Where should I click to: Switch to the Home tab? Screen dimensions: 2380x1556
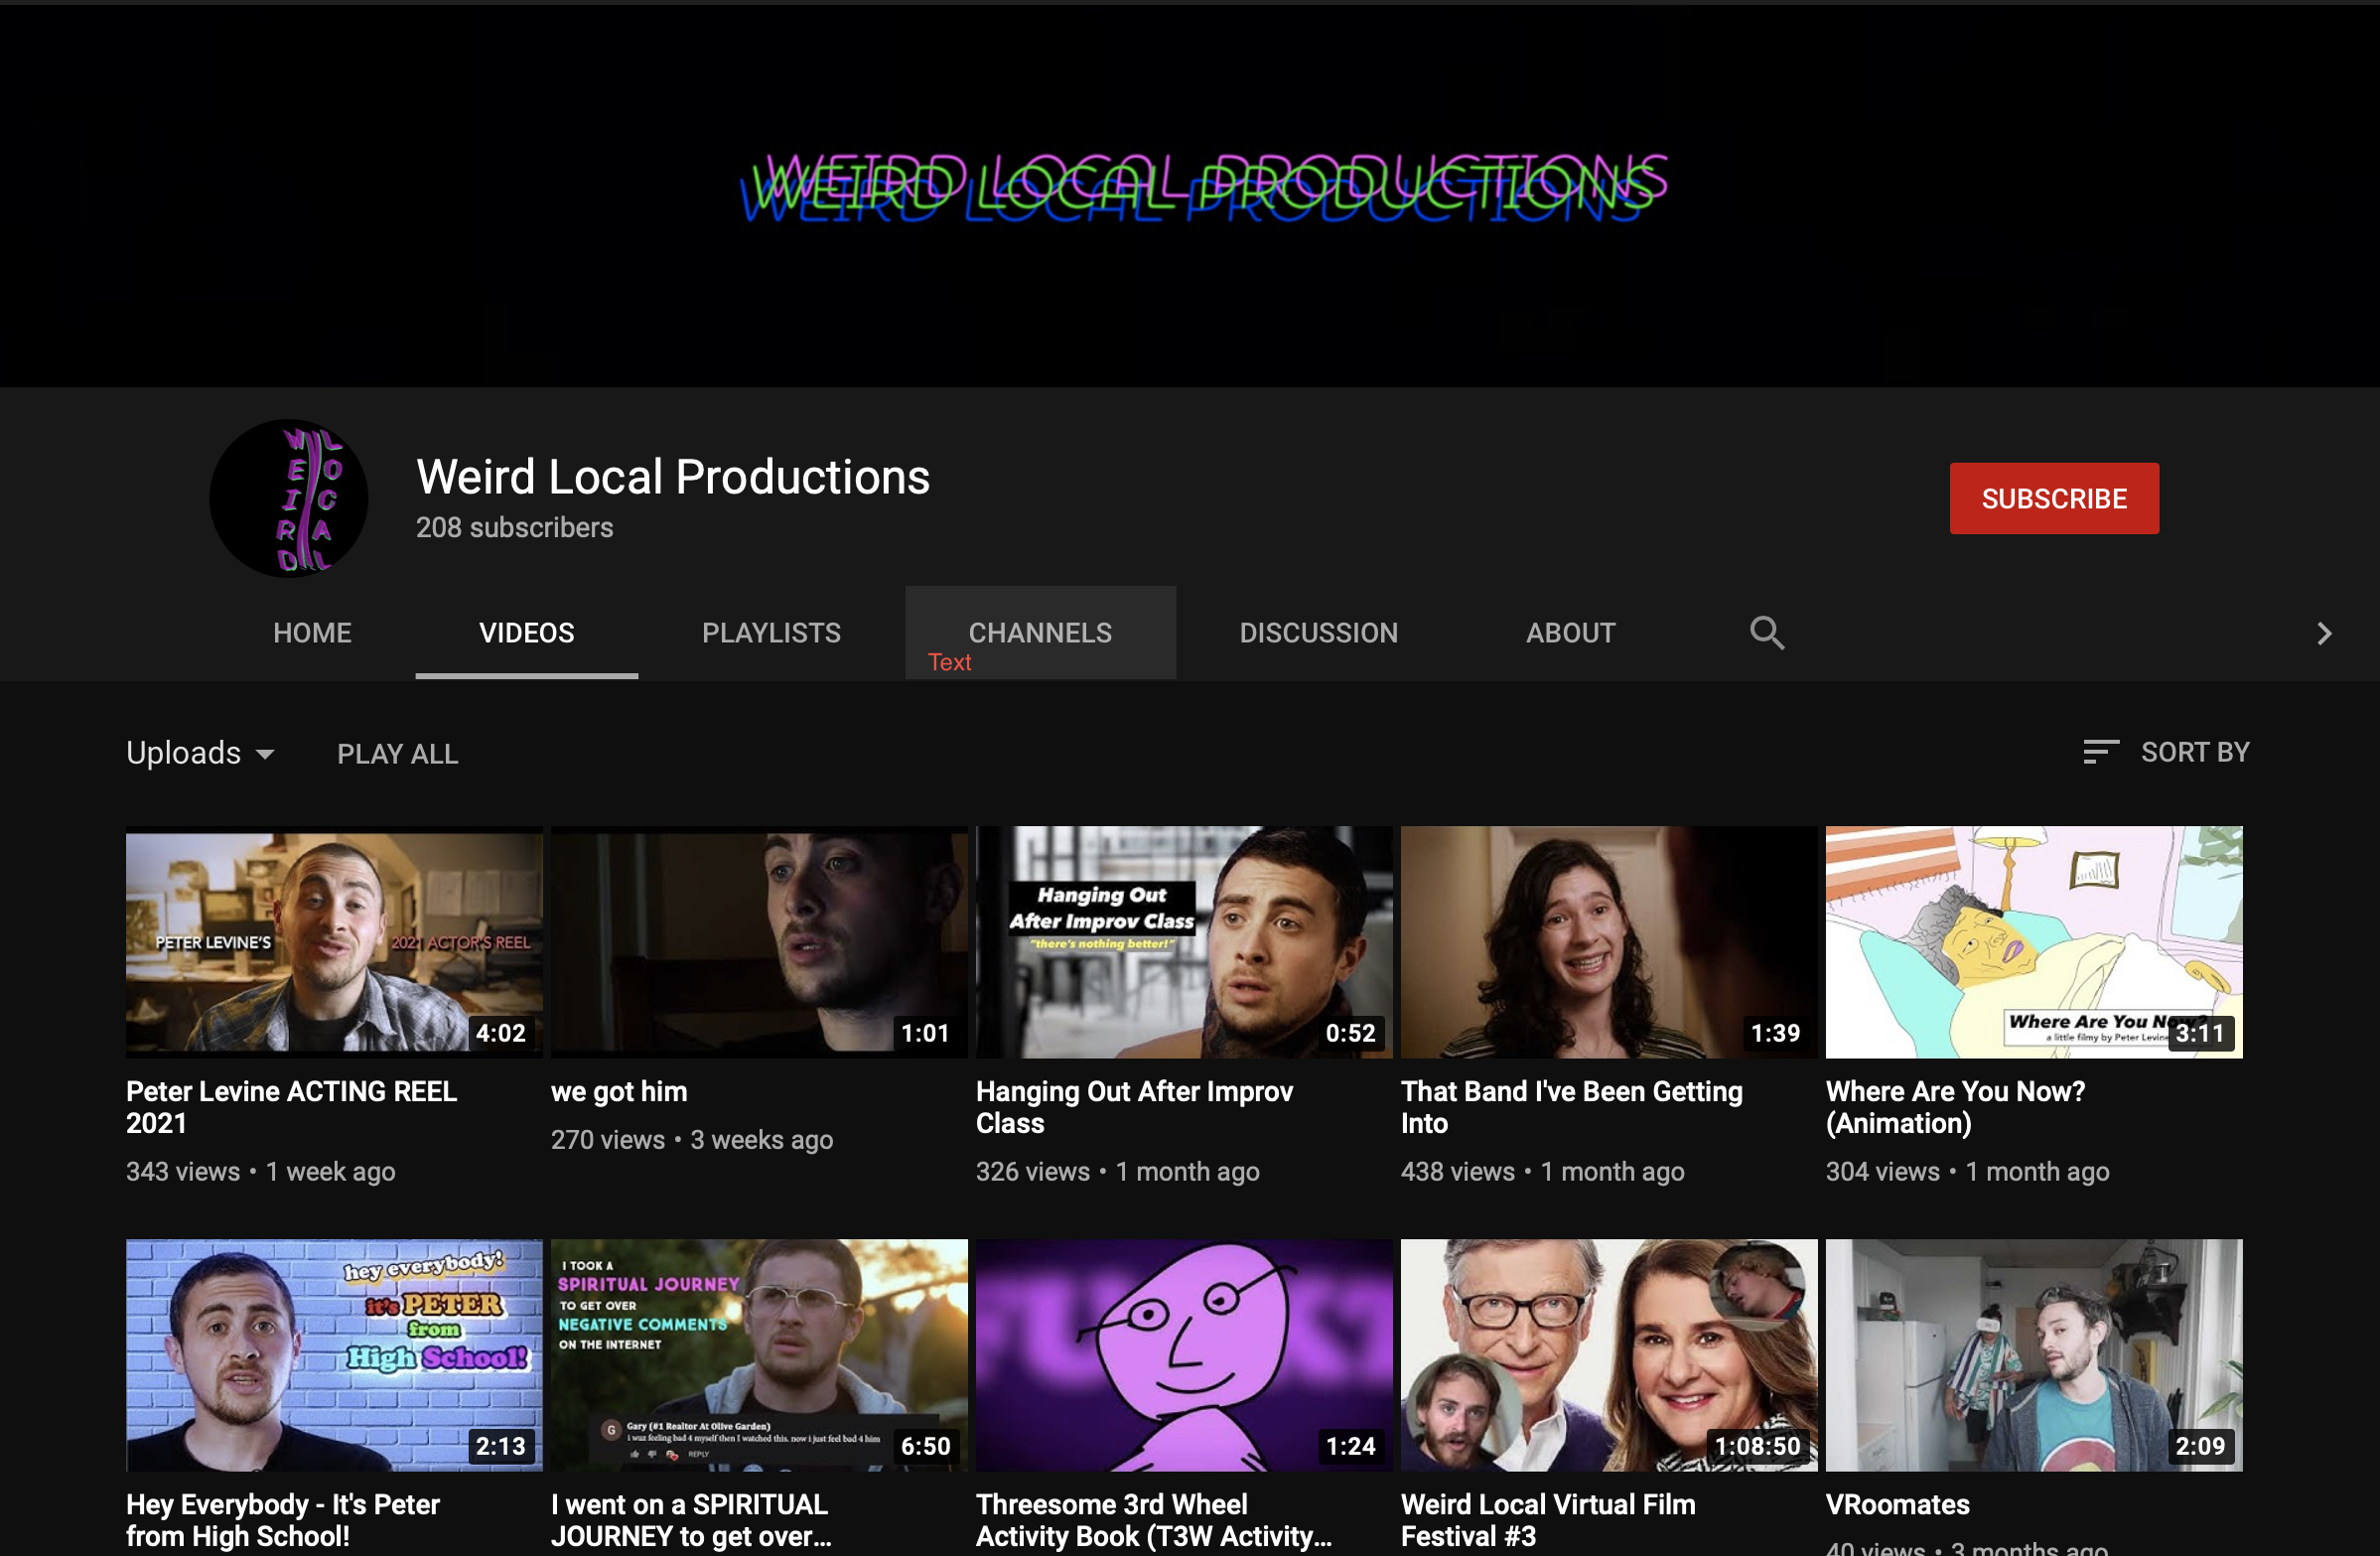(312, 632)
